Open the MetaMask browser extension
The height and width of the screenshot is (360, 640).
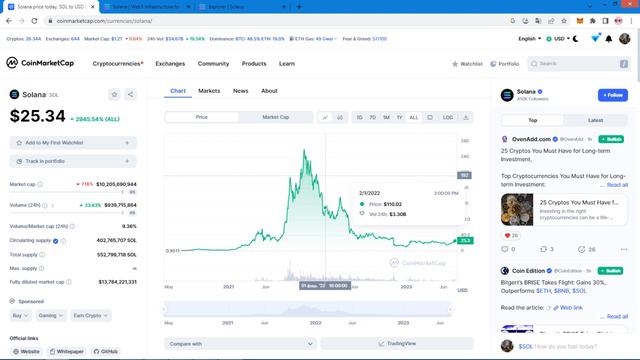(x=580, y=21)
